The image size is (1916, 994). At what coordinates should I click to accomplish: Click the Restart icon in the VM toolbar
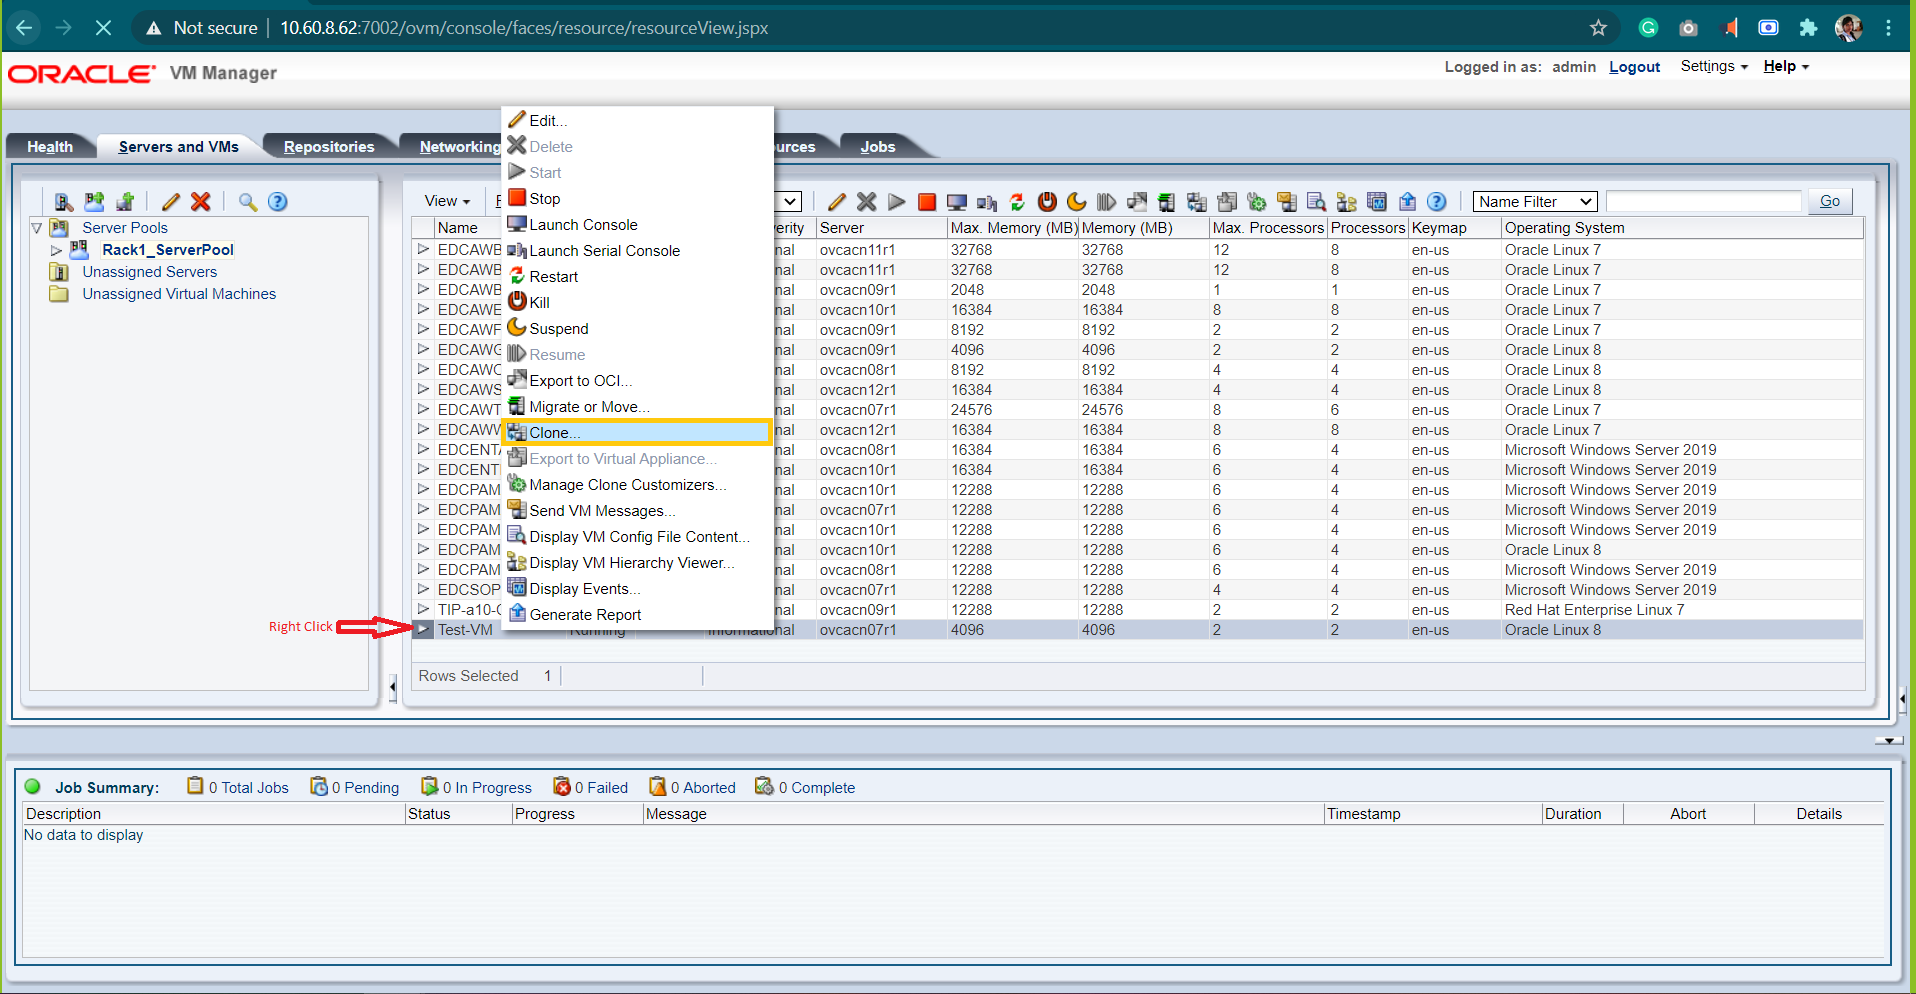tap(1017, 202)
